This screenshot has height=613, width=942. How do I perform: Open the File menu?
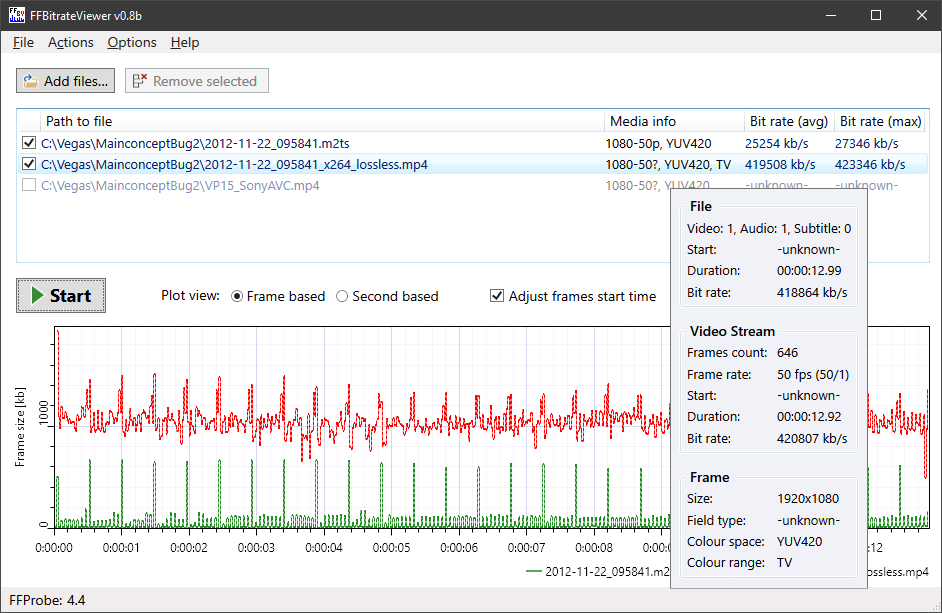point(23,43)
